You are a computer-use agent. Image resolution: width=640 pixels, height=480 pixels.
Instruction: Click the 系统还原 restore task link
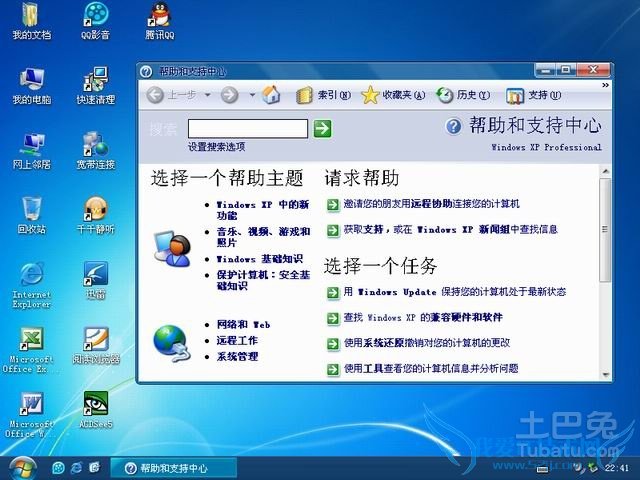[x=427, y=343]
